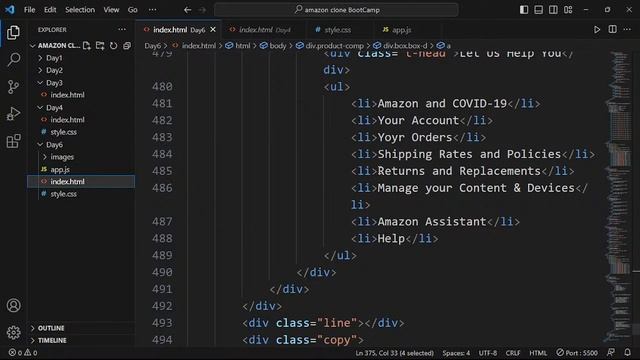
Task: Split the editor to the right
Action: pos(612,29)
